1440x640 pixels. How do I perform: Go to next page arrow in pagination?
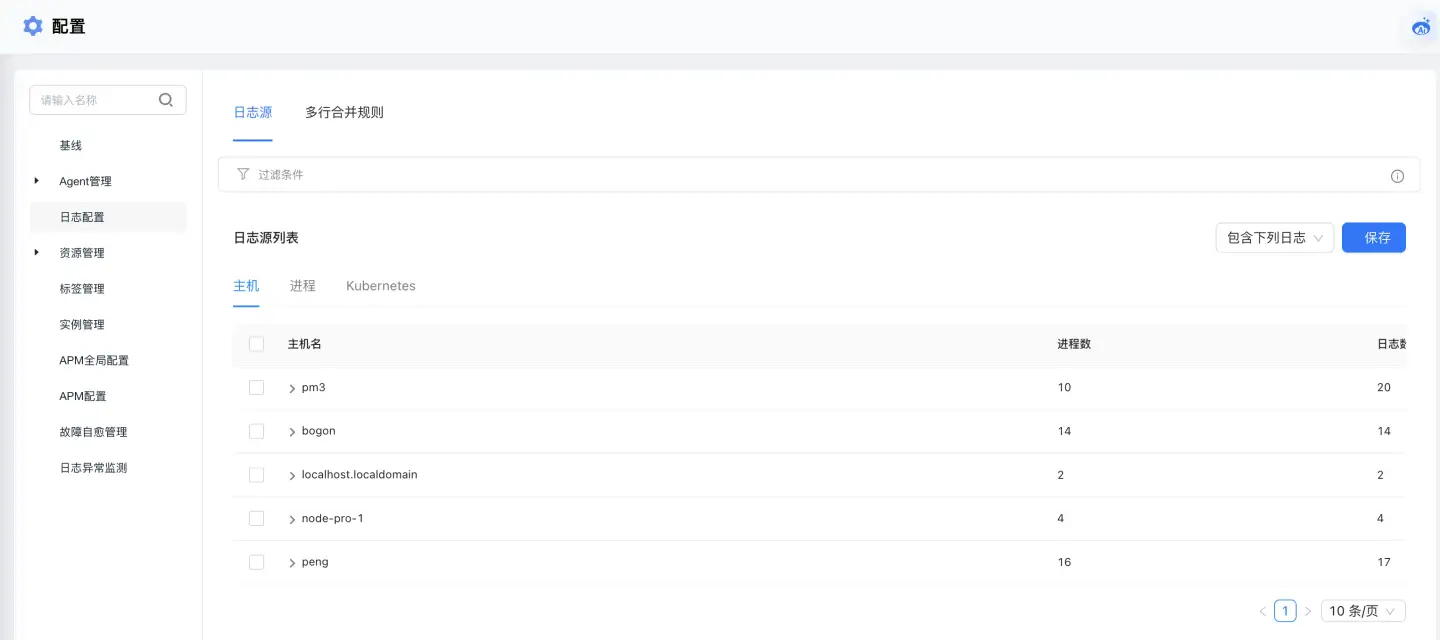pyautogui.click(x=1308, y=611)
